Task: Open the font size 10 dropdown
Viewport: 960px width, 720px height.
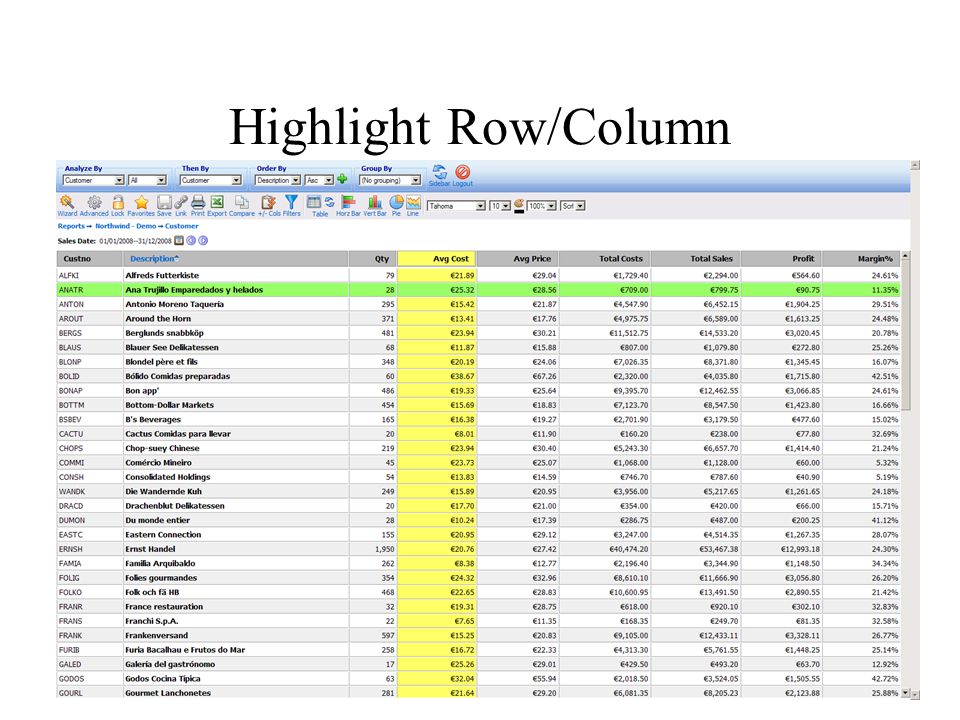Action: (500, 206)
